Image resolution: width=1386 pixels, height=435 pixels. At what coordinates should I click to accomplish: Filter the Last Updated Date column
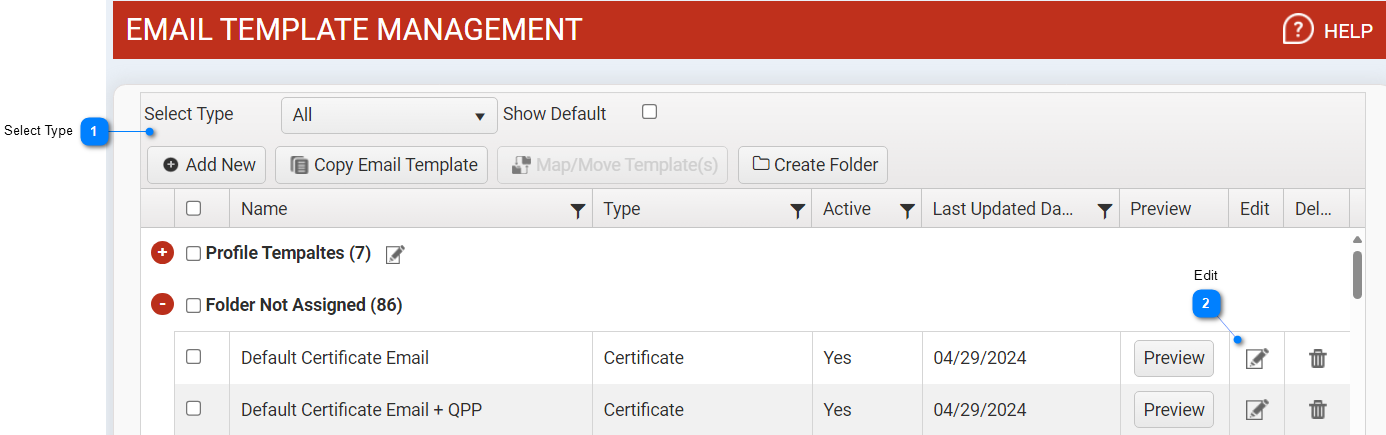[x=1104, y=210]
